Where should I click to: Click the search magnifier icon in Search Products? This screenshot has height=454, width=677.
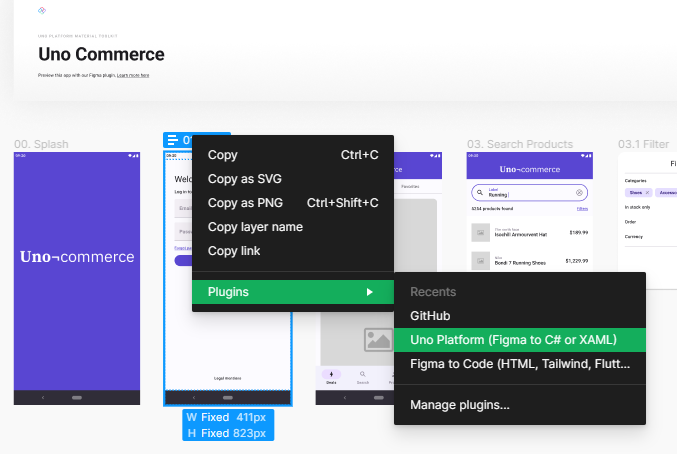480,192
